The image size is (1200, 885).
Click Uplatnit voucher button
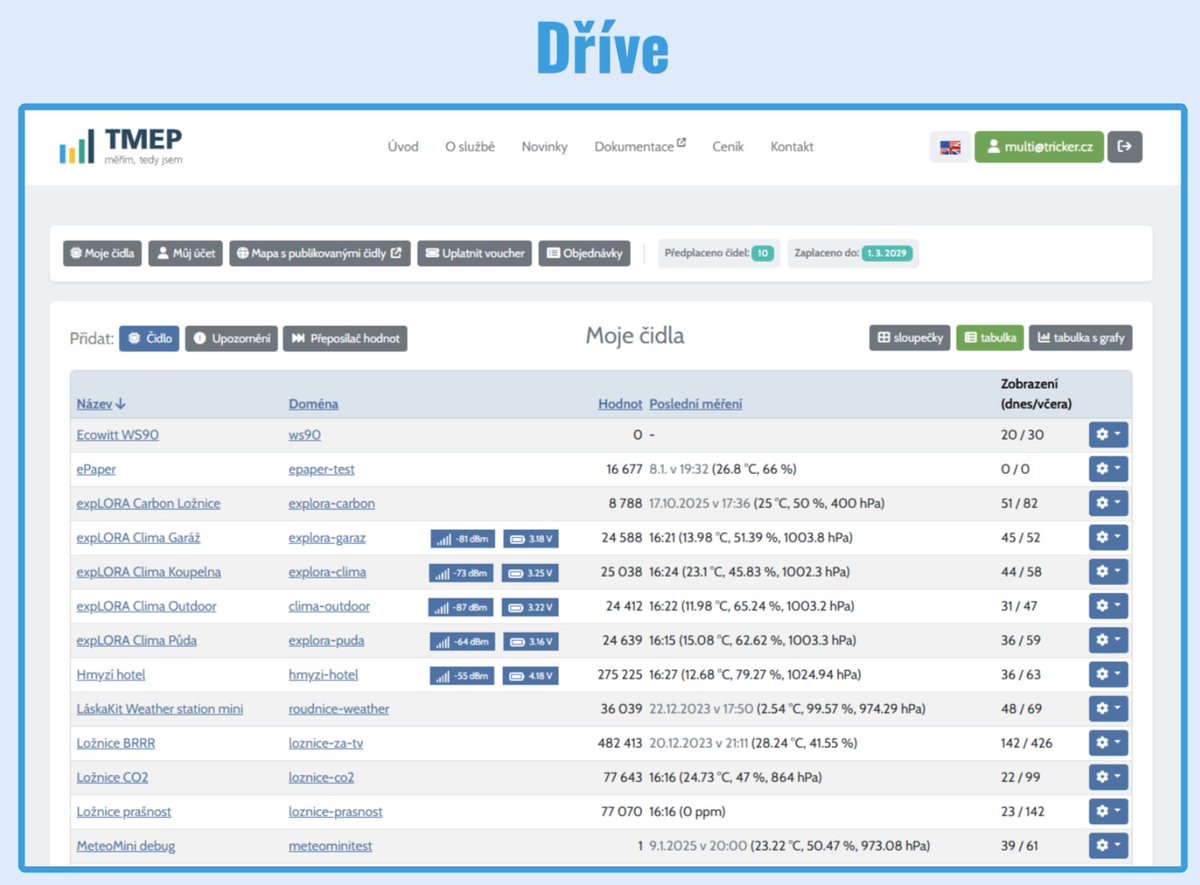[475, 253]
